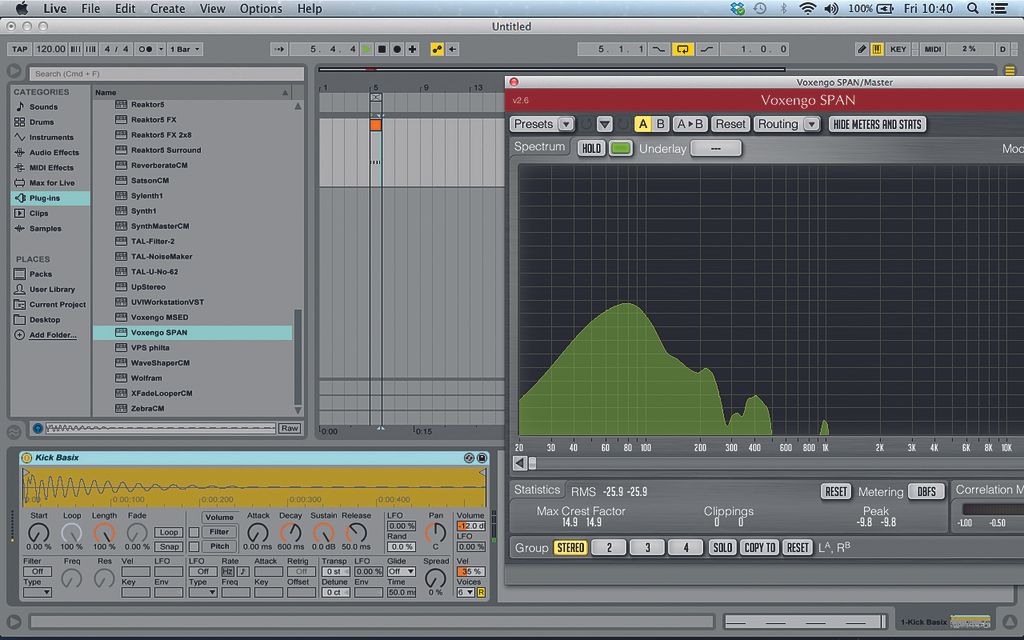Click the TAP tempo button

(x=19, y=49)
